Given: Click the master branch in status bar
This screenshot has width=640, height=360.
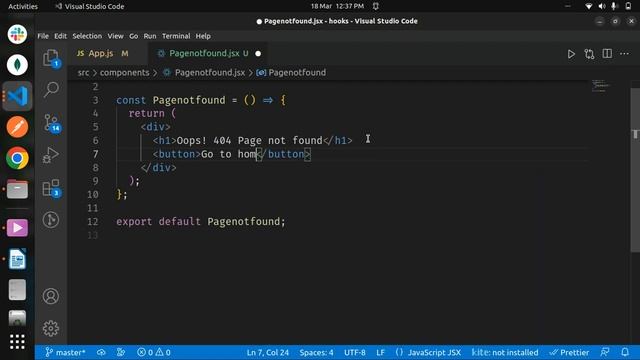Looking at the screenshot, I should (65, 352).
